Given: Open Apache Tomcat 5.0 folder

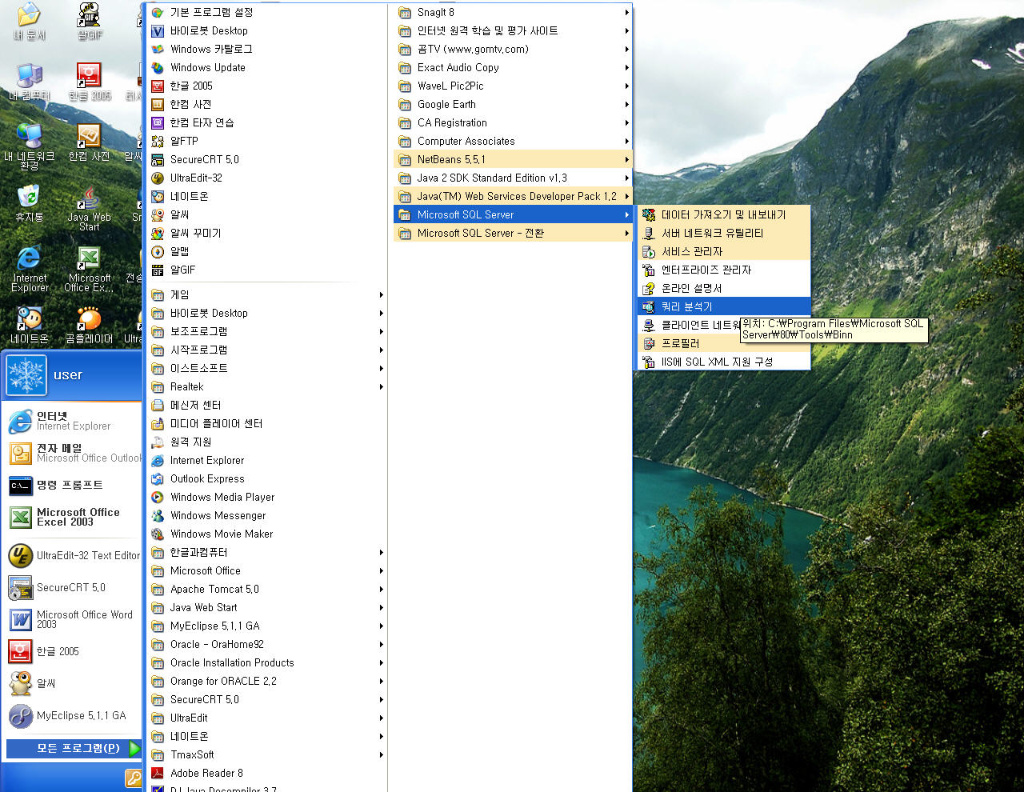Looking at the screenshot, I should tap(266, 589).
